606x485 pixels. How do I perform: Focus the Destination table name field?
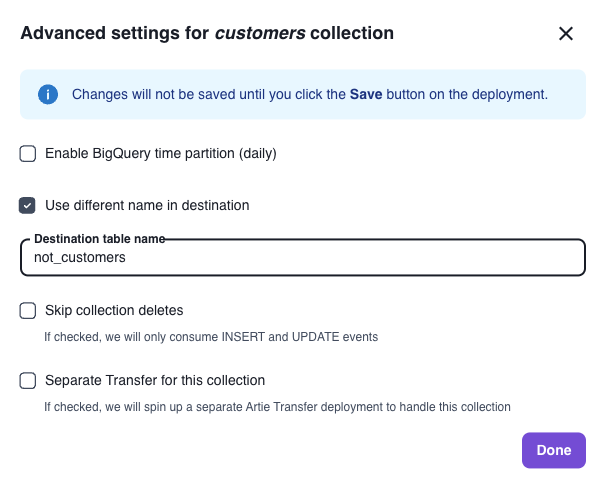click(303, 257)
